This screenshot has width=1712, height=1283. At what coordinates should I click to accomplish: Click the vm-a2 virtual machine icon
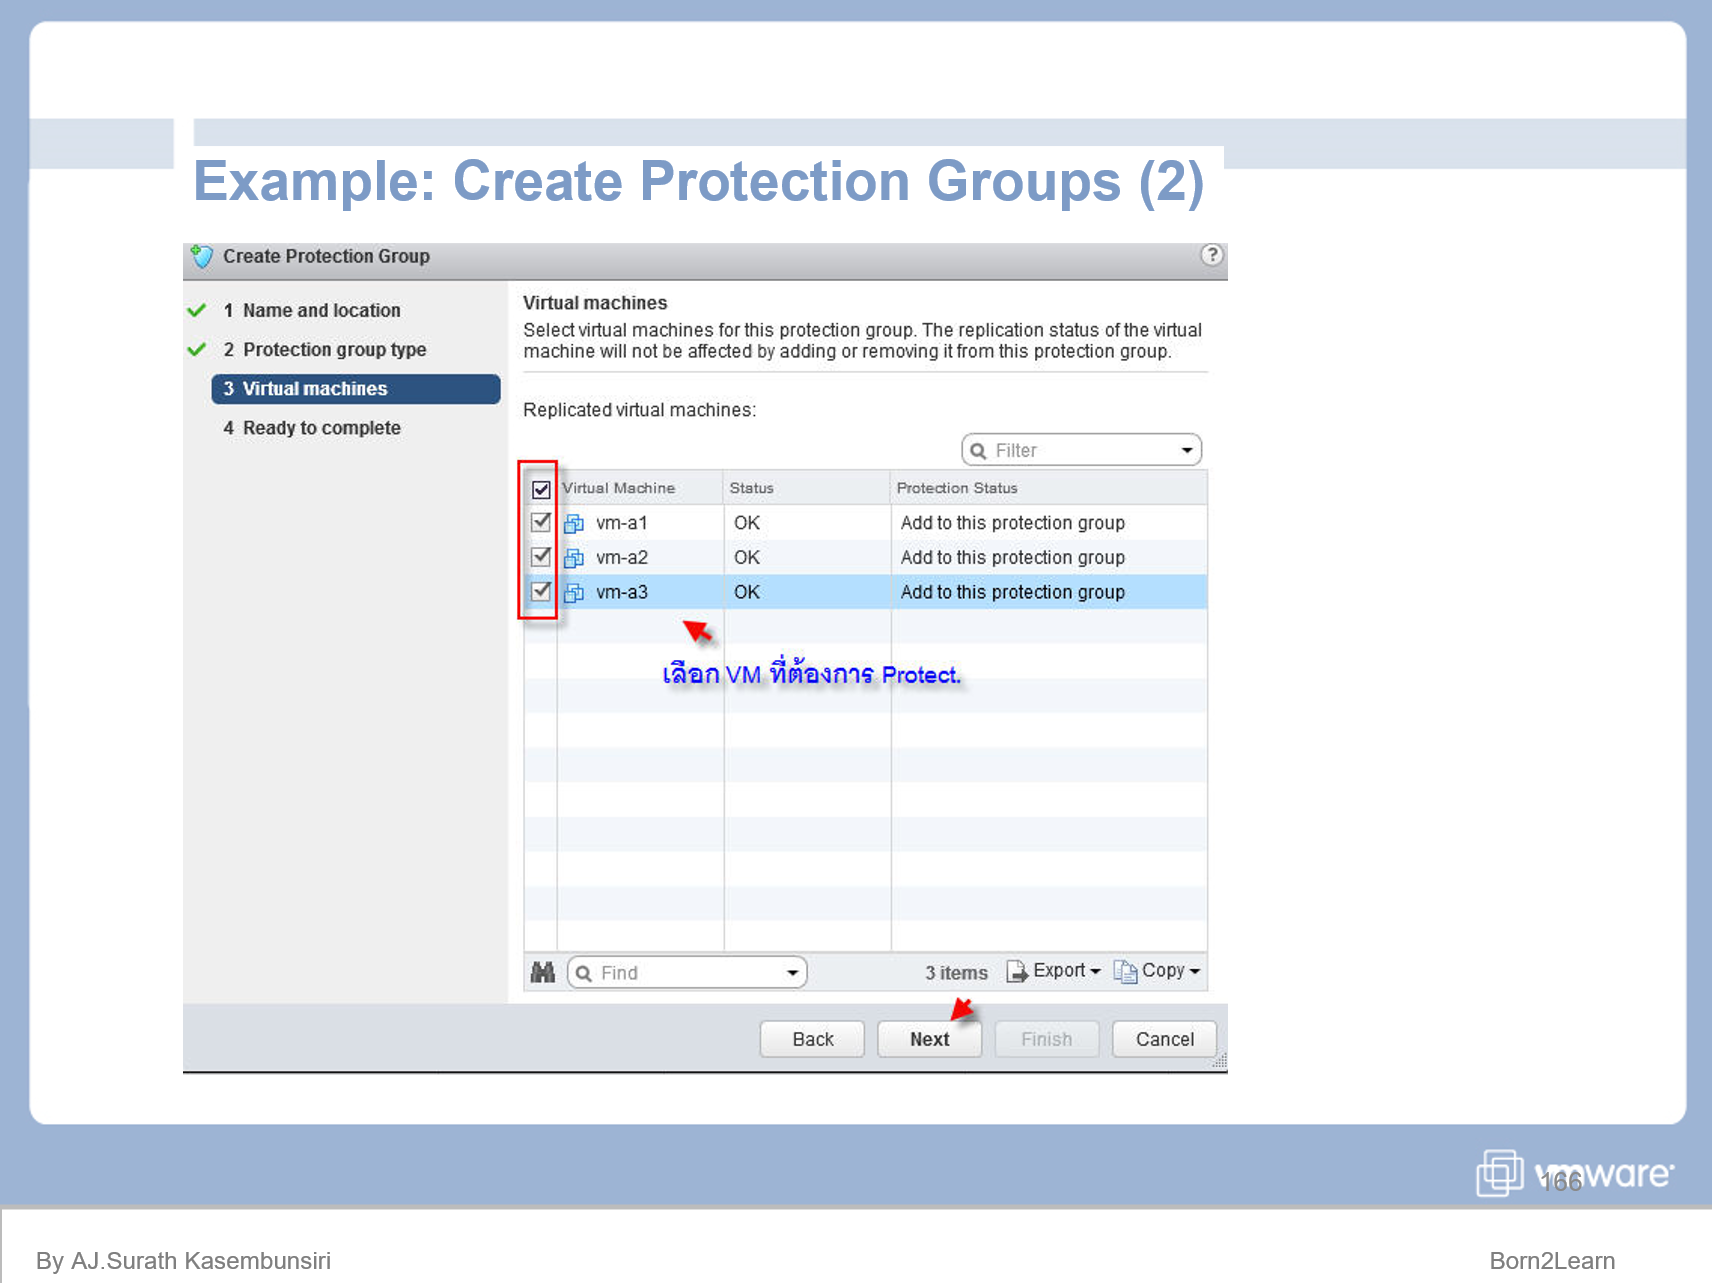click(x=574, y=557)
